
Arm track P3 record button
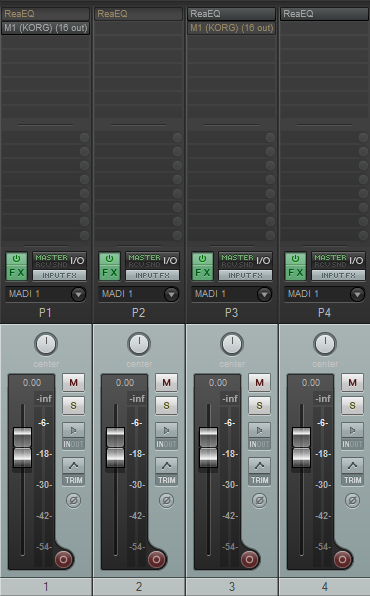pos(249,559)
